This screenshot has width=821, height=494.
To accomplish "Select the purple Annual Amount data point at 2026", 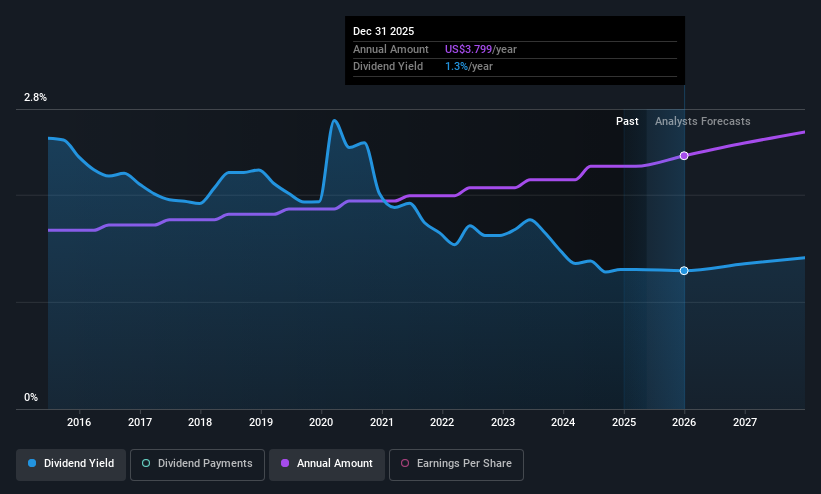I will [684, 156].
